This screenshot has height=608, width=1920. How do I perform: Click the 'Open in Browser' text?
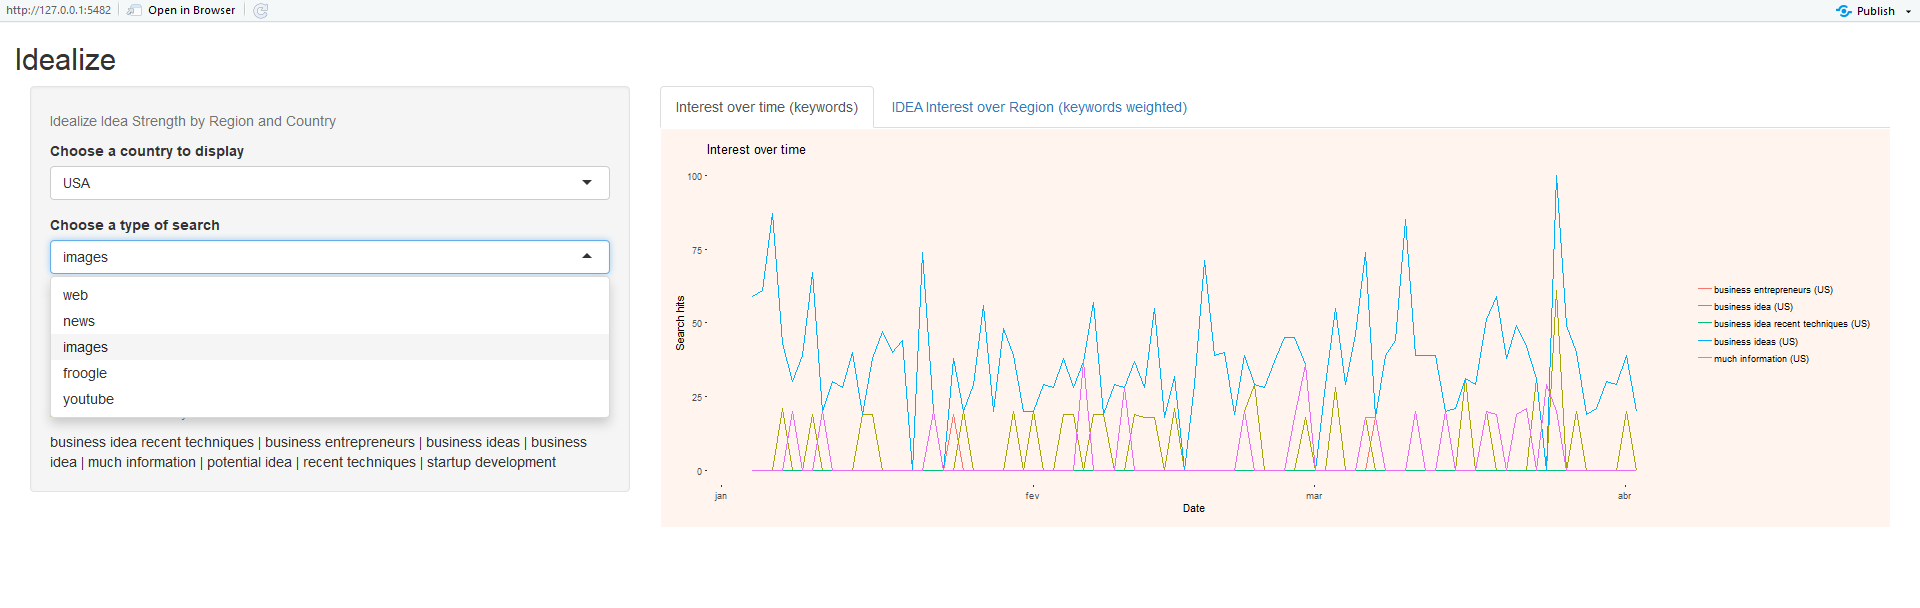coord(191,11)
